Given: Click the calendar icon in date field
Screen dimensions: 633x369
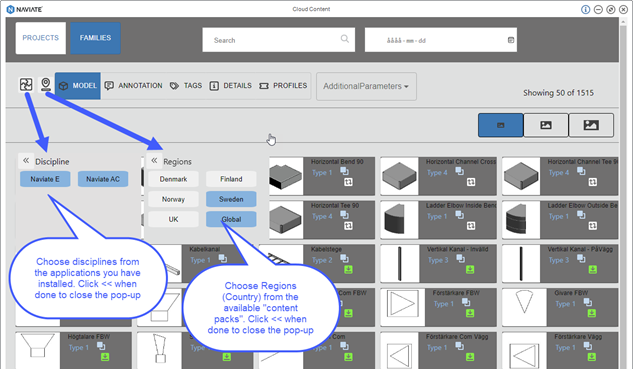Looking at the screenshot, I should coord(511,40).
